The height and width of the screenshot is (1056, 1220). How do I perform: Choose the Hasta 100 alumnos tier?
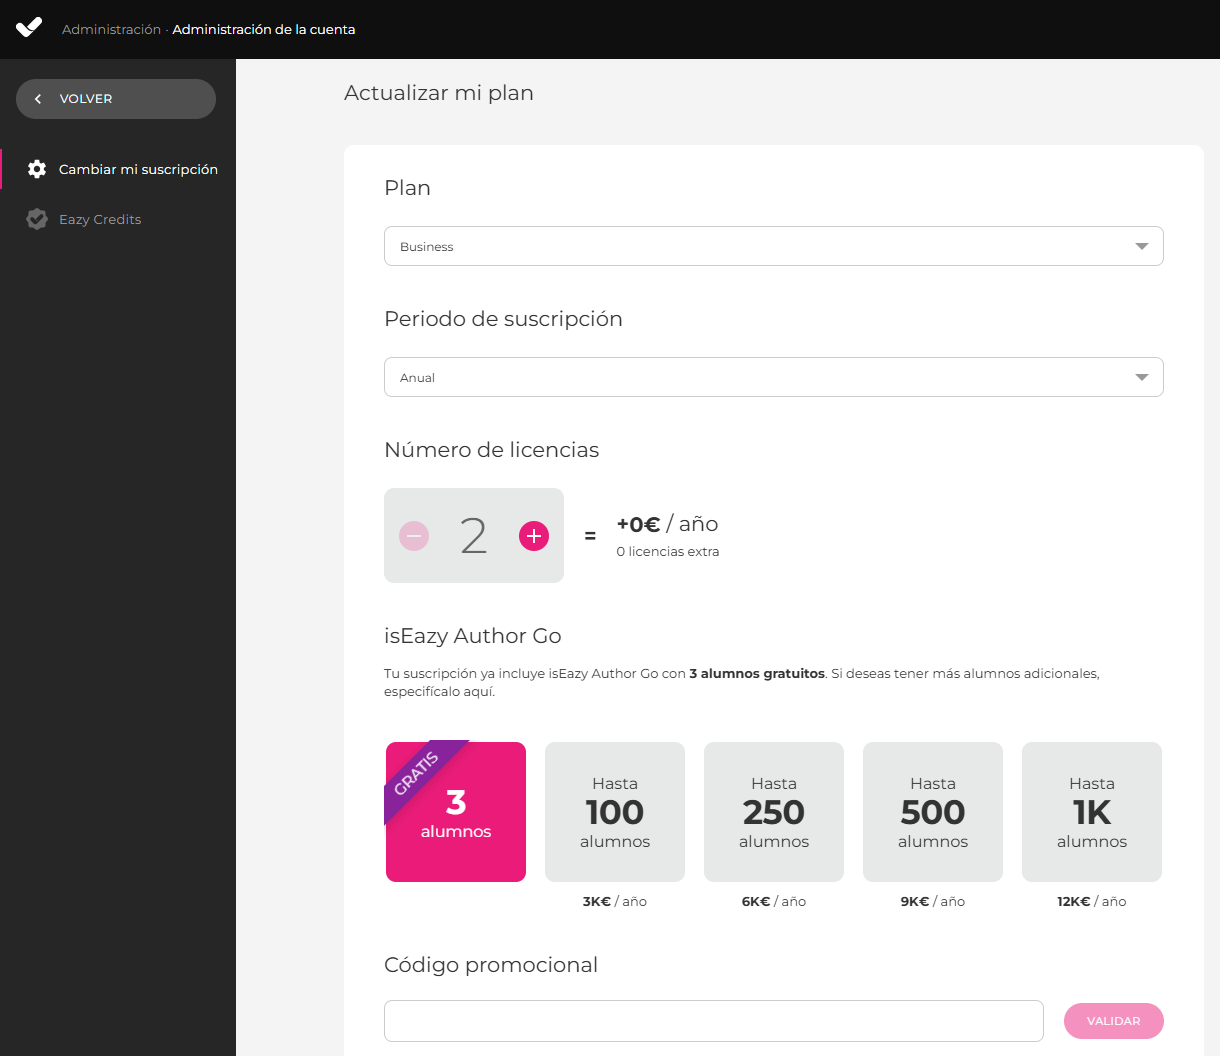coord(615,812)
